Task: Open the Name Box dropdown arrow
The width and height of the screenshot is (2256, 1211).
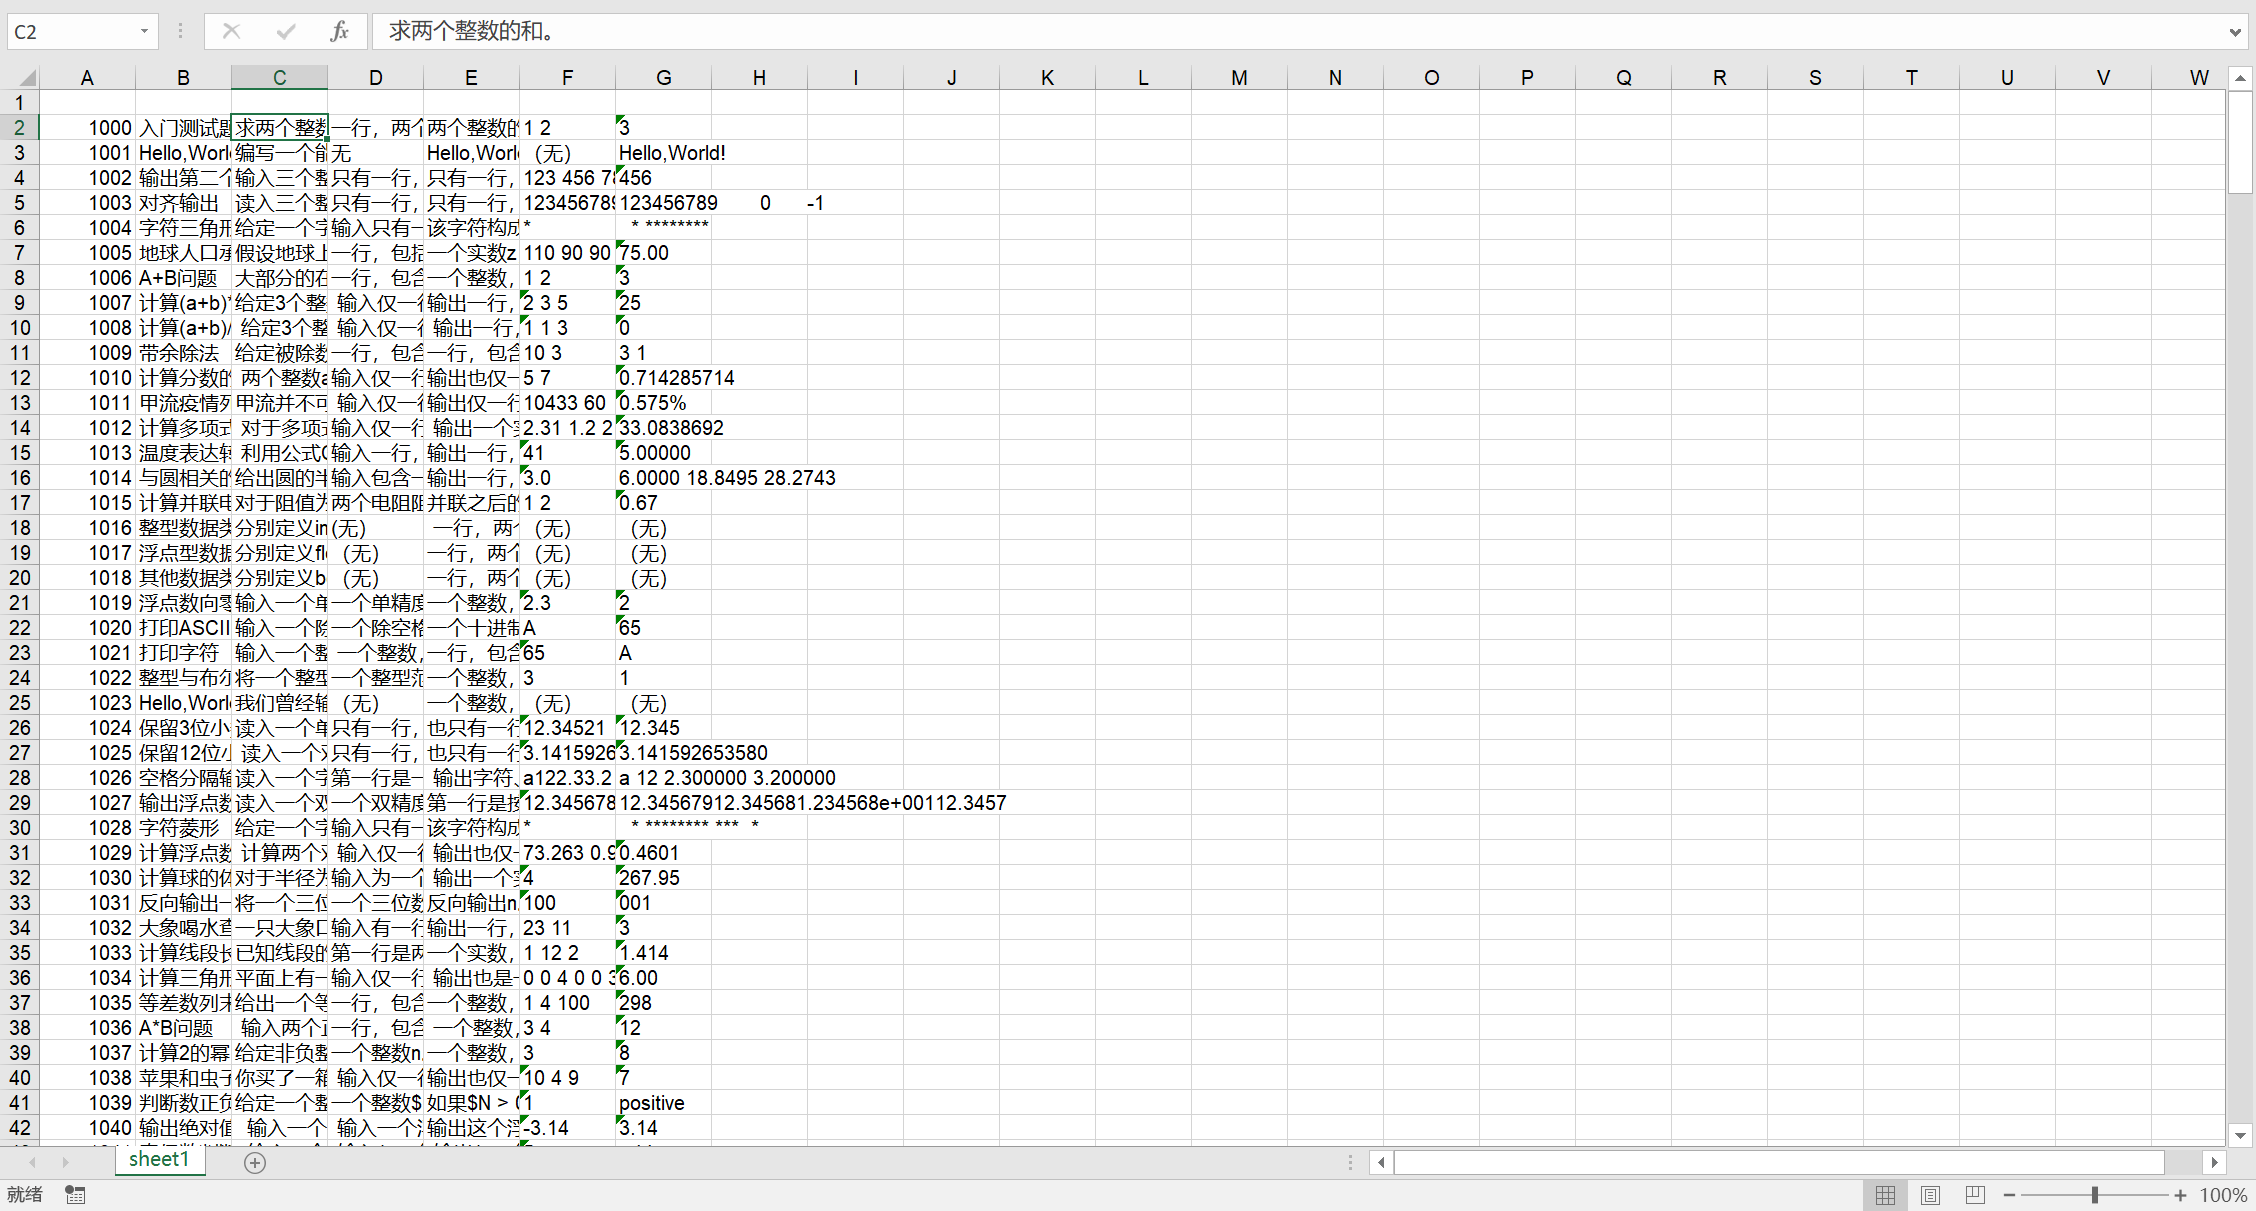Action: [144, 31]
